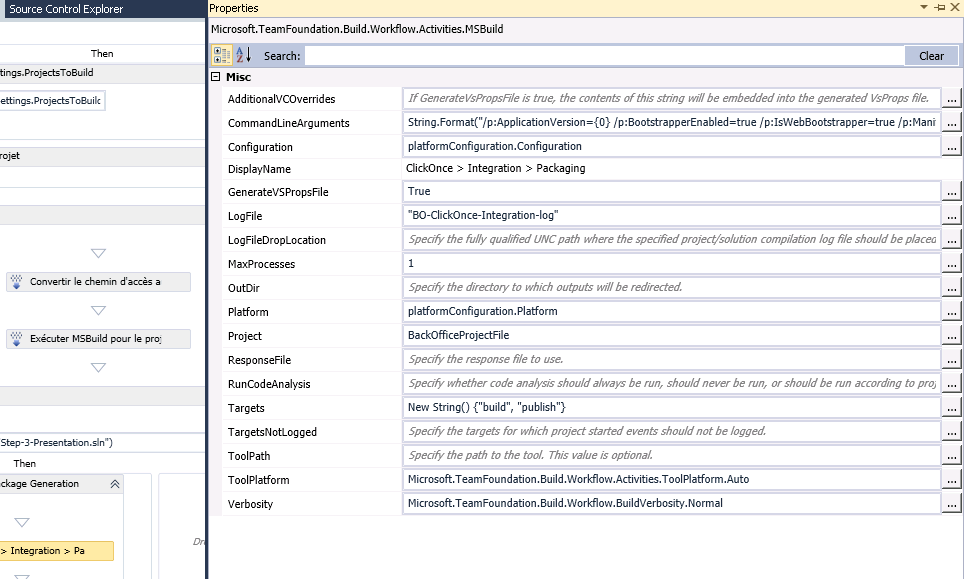Sort properties alphabetically with A-Z icon

point(244,55)
